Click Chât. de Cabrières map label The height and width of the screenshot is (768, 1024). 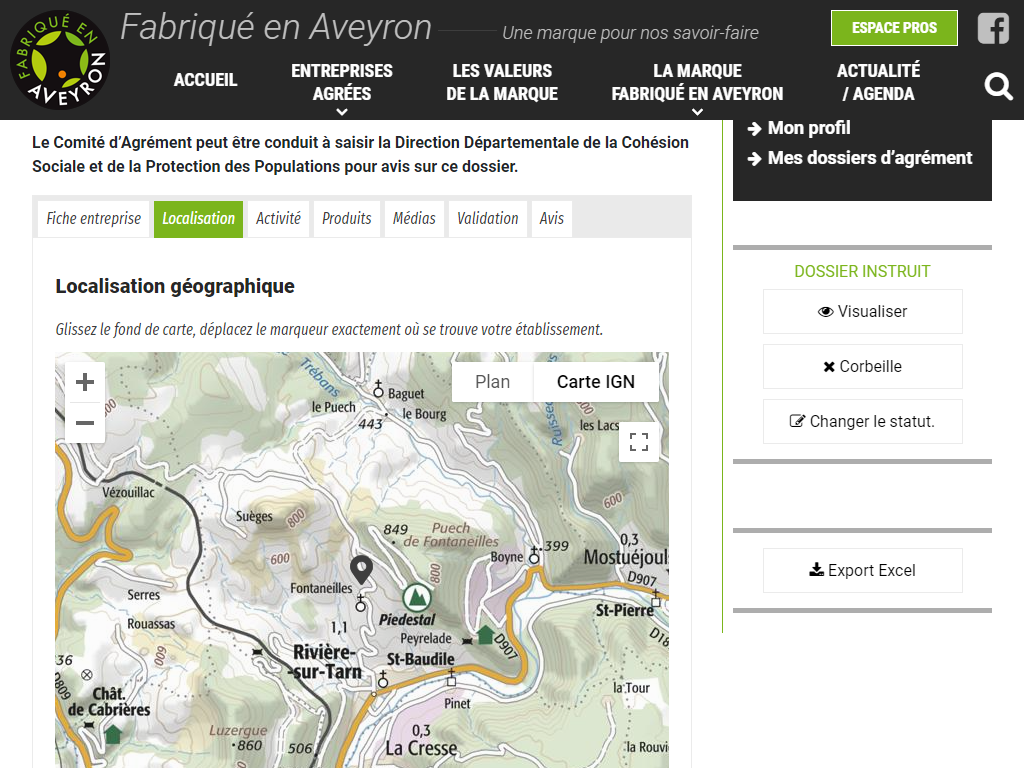coord(109,702)
